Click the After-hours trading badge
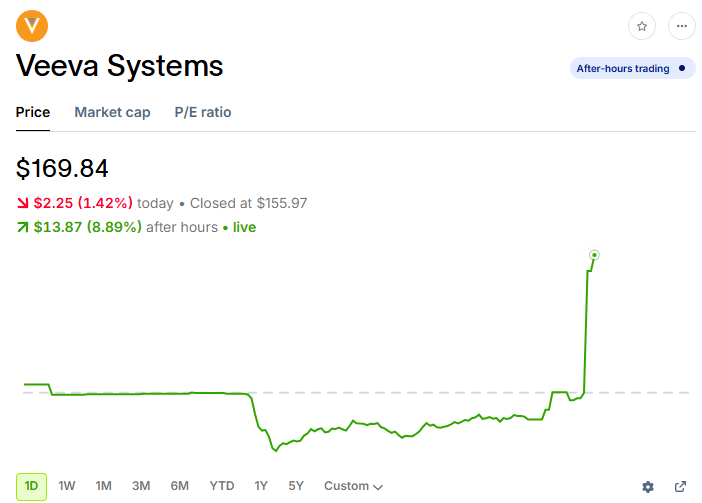The height and width of the screenshot is (503, 702). 632,68
